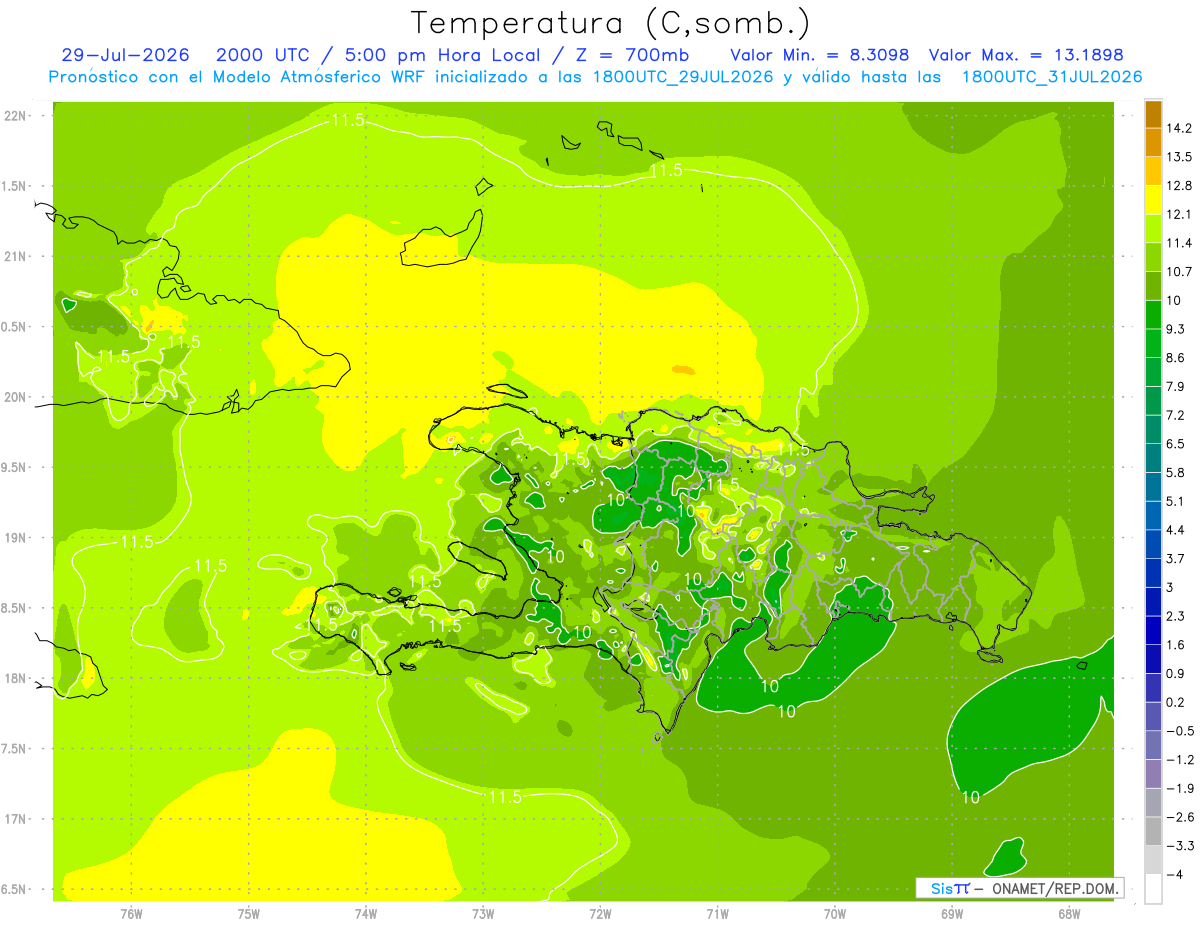Click the '21N' latitude axis label
The image size is (1200, 927).
tap(15, 257)
